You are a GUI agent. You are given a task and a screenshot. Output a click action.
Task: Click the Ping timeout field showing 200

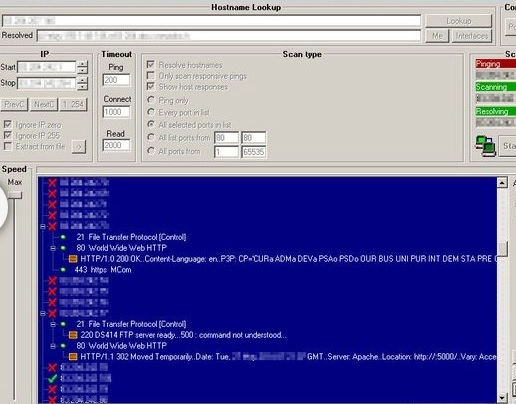coord(116,80)
